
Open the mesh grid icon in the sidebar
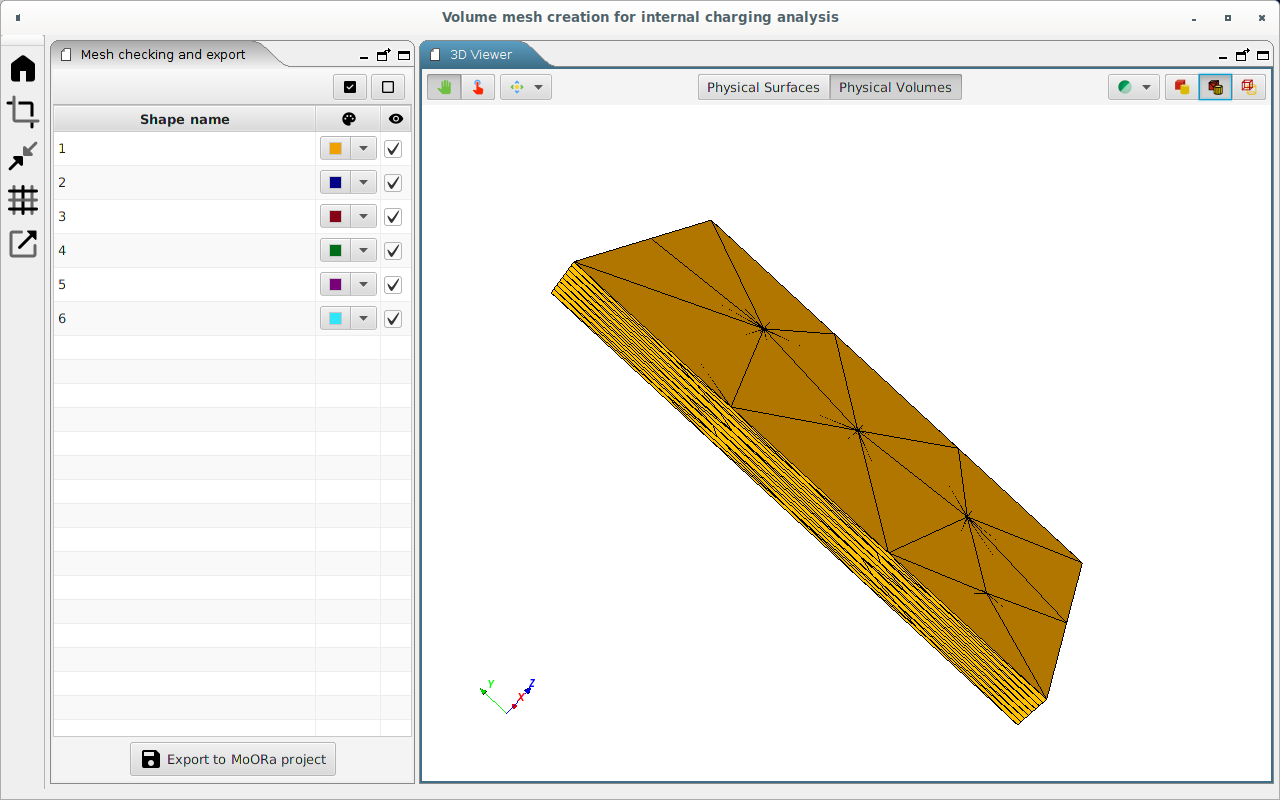point(23,200)
